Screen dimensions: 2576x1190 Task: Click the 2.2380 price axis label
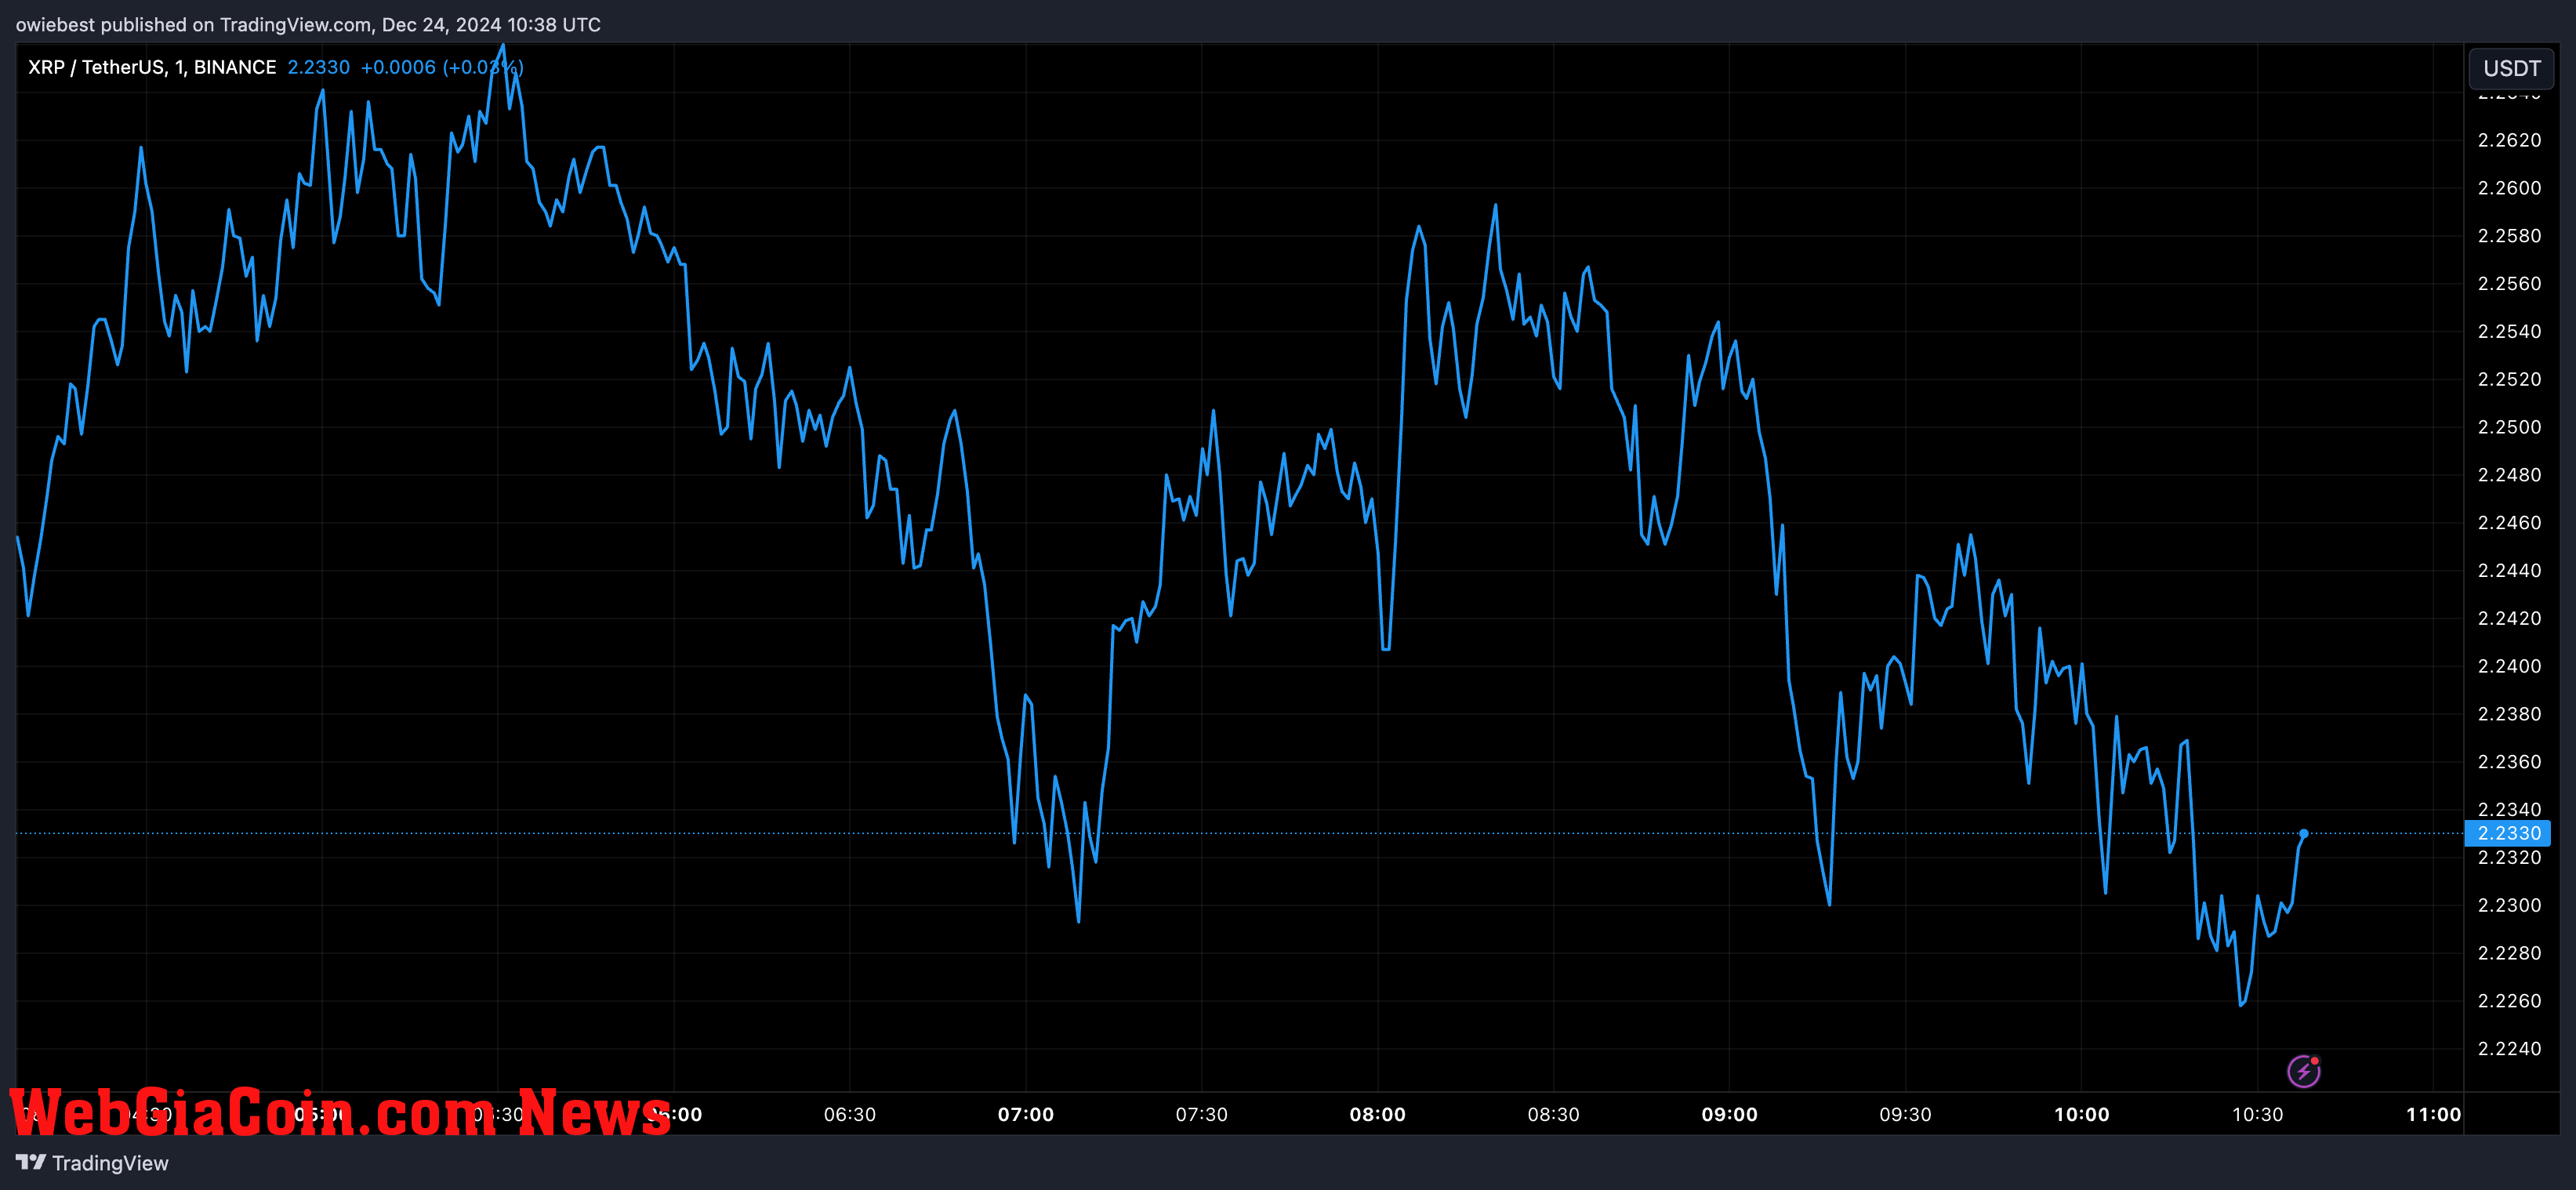coord(2509,714)
